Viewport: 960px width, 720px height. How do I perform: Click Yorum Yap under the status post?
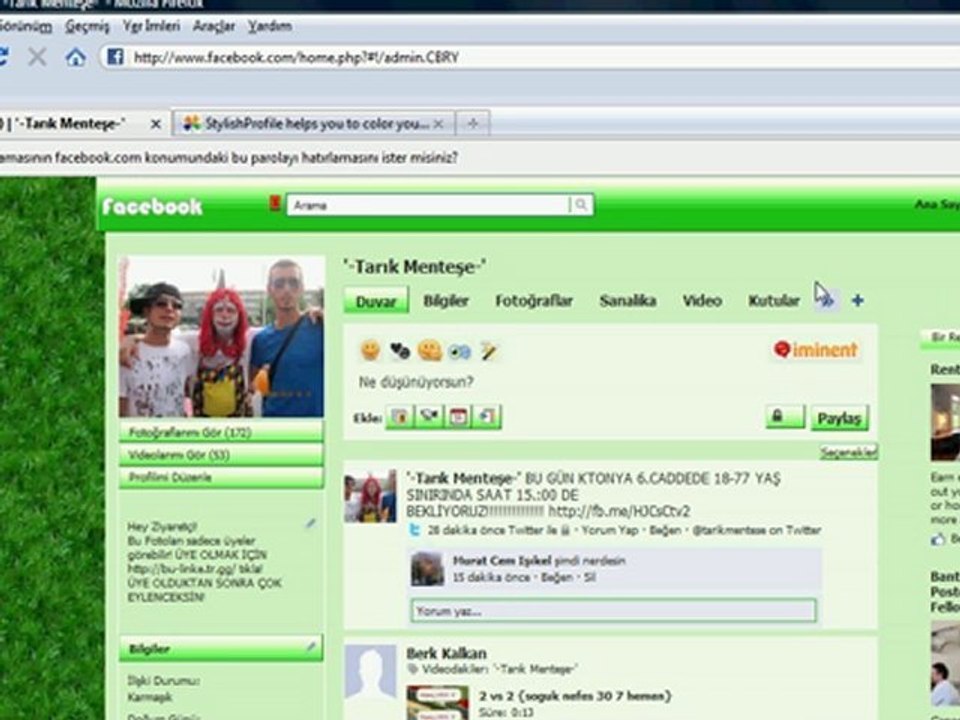(x=609, y=530)
